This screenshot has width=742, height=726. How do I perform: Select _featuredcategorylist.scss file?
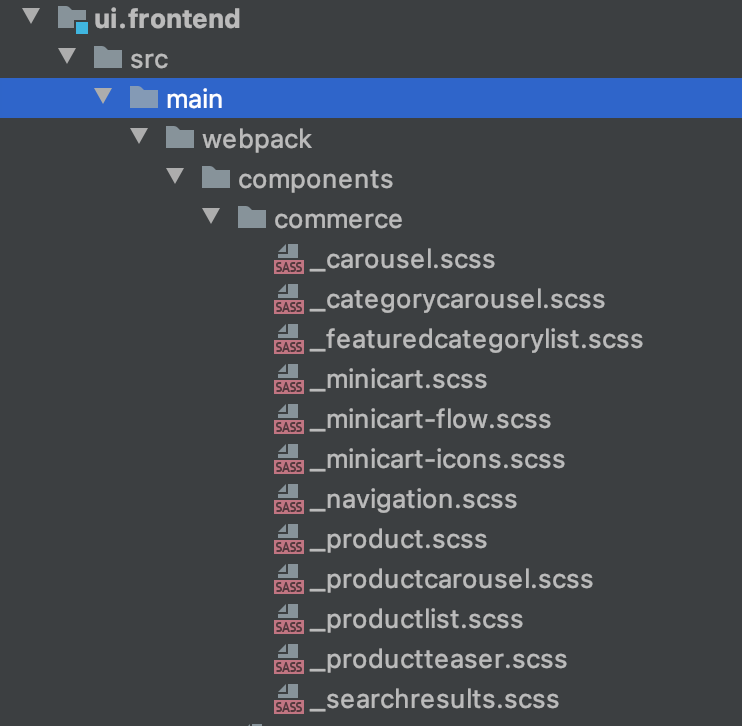tap(476, 340)
